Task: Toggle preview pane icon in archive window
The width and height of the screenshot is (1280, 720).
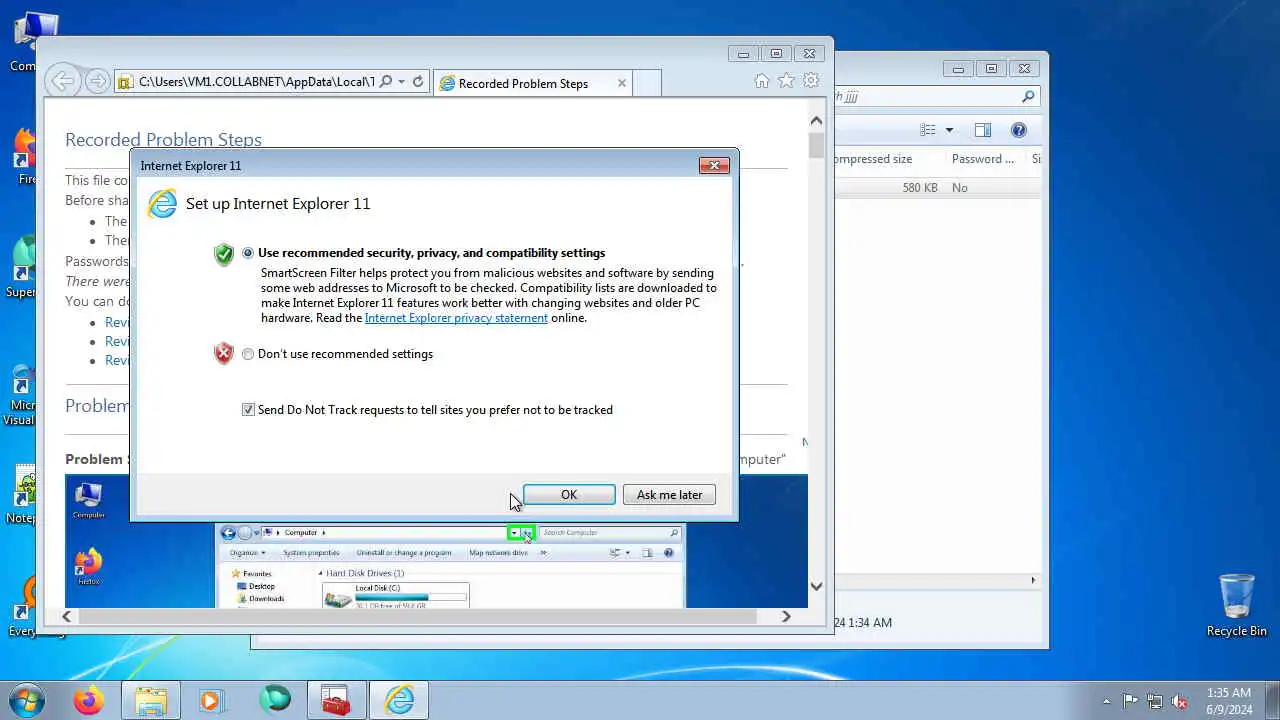Action: click(x=983, y=130)
